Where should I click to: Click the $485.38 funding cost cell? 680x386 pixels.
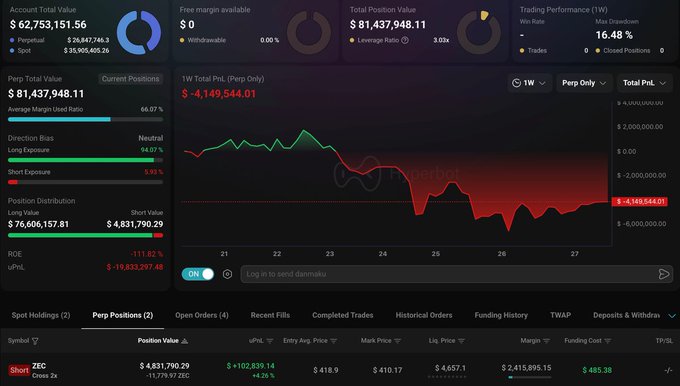(x=597, y=370)
